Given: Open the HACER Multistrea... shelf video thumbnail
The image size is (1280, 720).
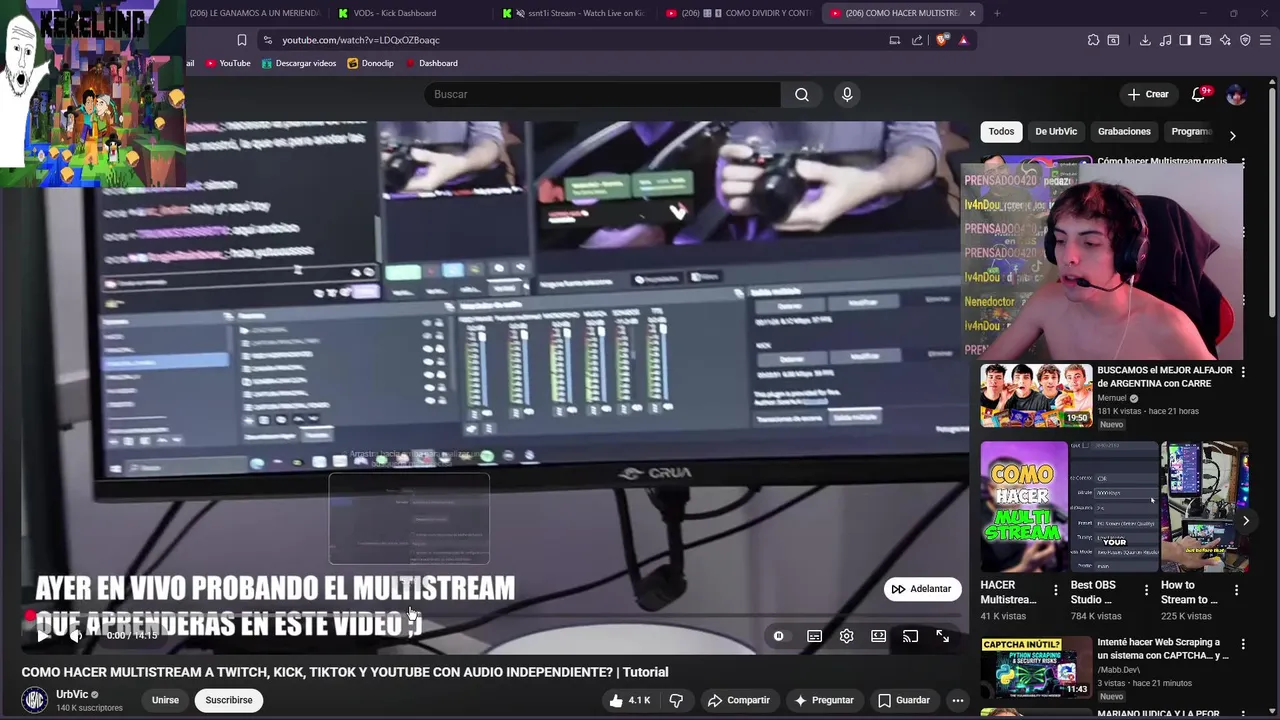Looking at the screenshot, I should [x=1024, y=507].
